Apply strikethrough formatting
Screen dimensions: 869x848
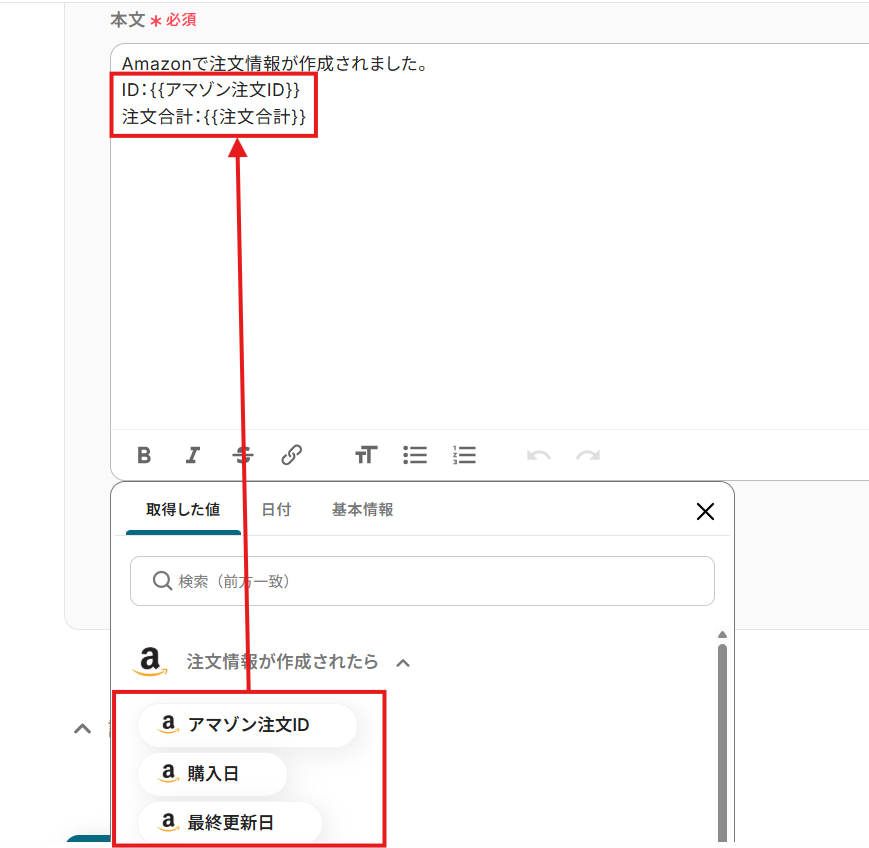(243, 455)
